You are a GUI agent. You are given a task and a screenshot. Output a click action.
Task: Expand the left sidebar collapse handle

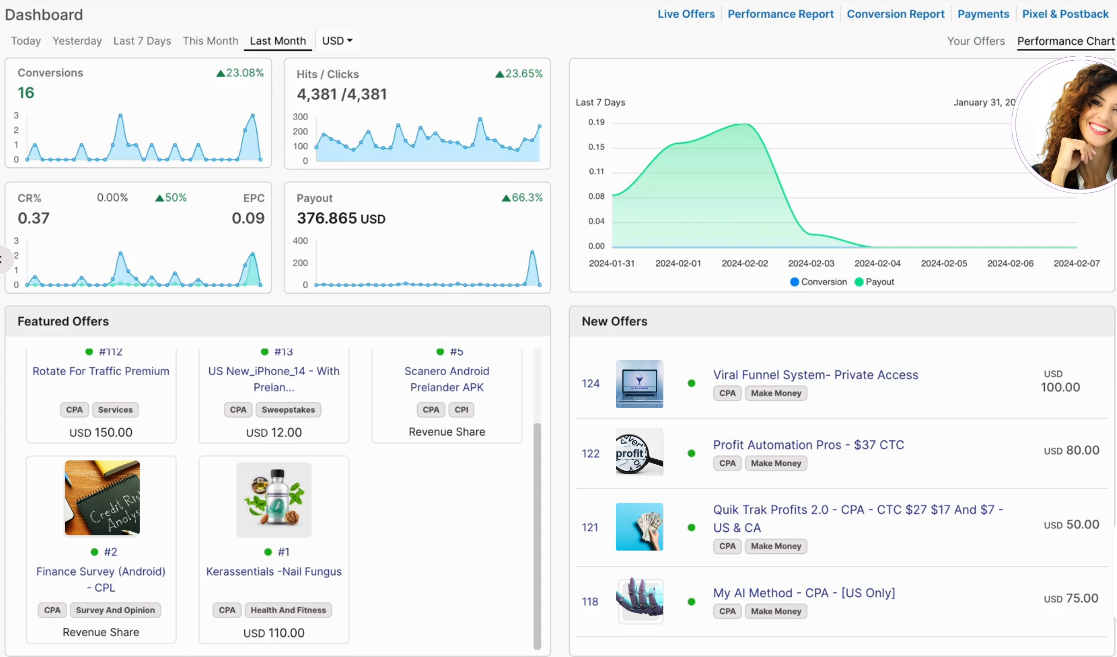click(x=3, y=259)
